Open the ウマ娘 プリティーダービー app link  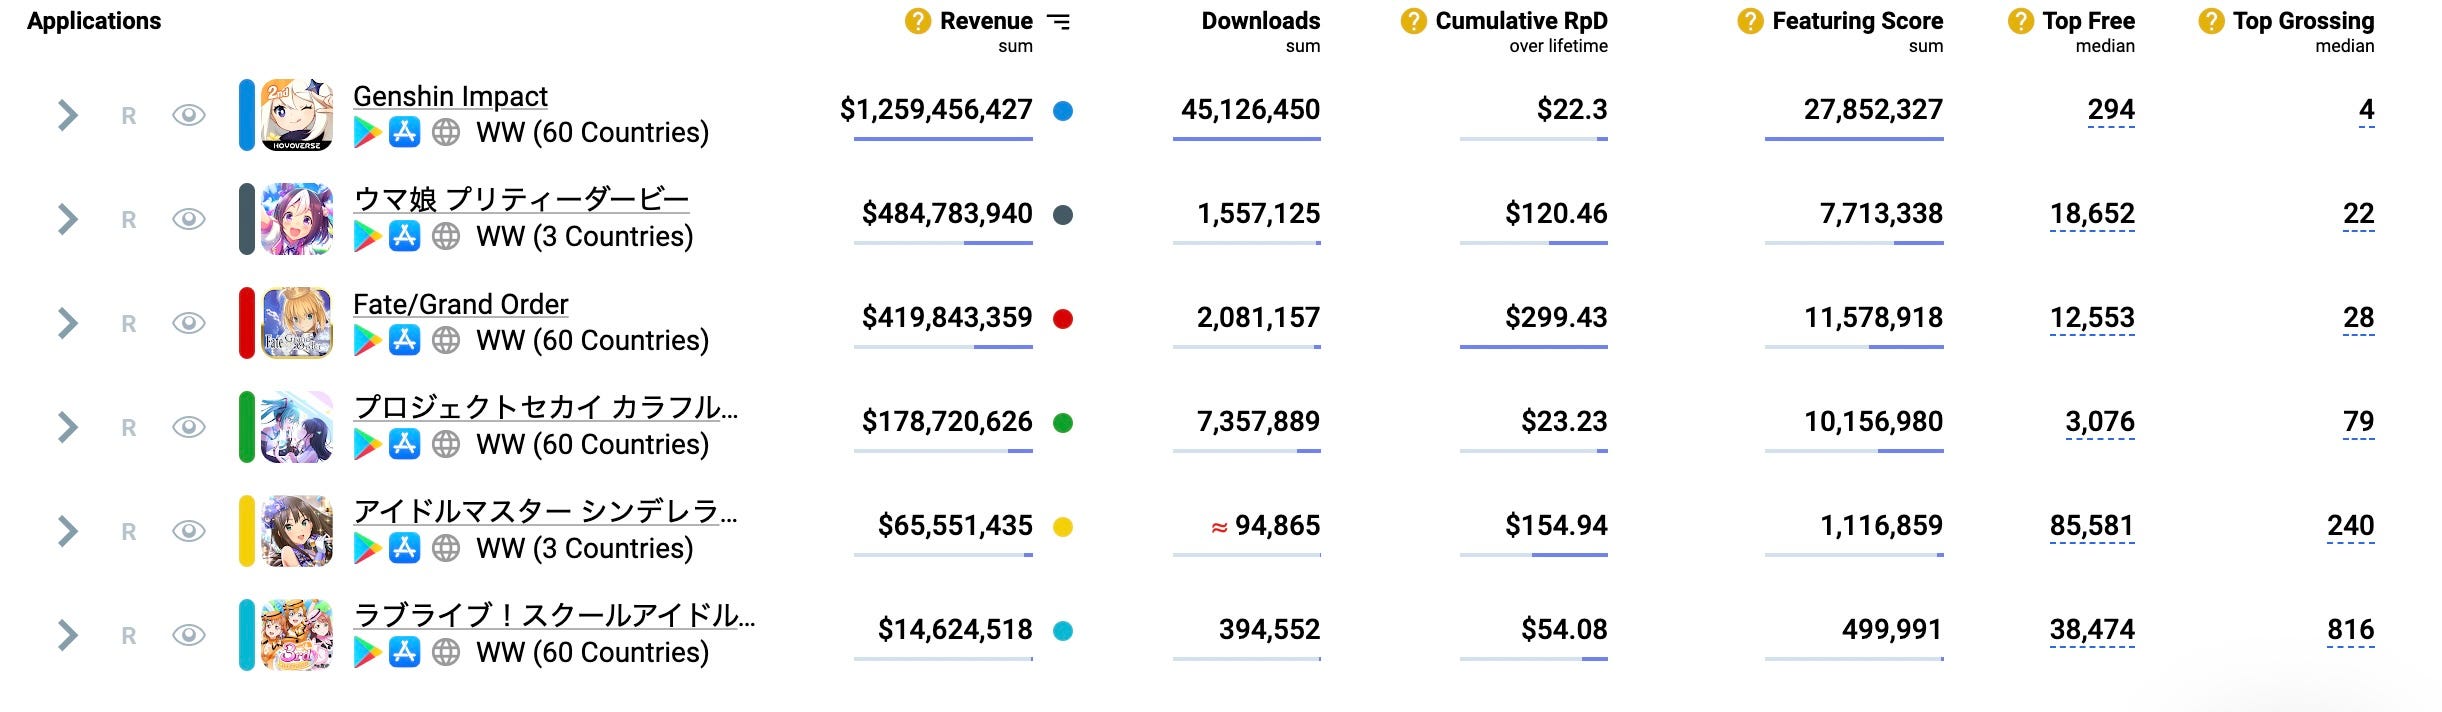click(x=521, y=199)
